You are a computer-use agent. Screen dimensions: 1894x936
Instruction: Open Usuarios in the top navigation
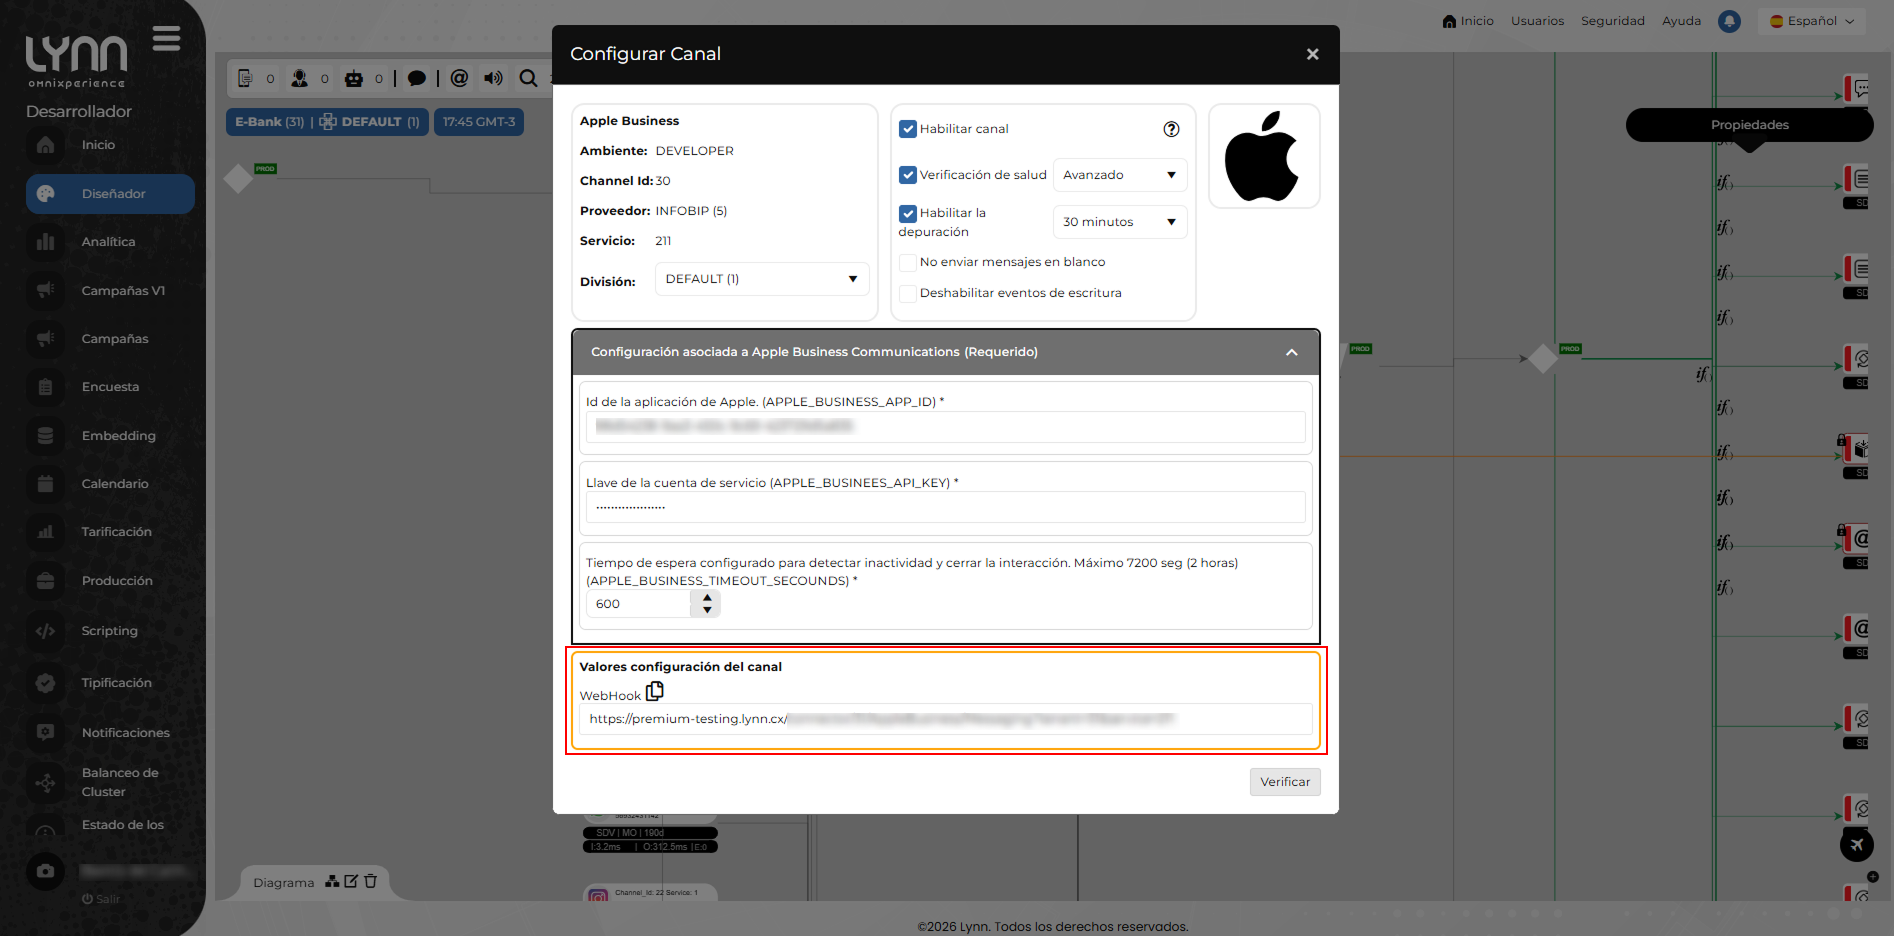(x=1537, y=21)
